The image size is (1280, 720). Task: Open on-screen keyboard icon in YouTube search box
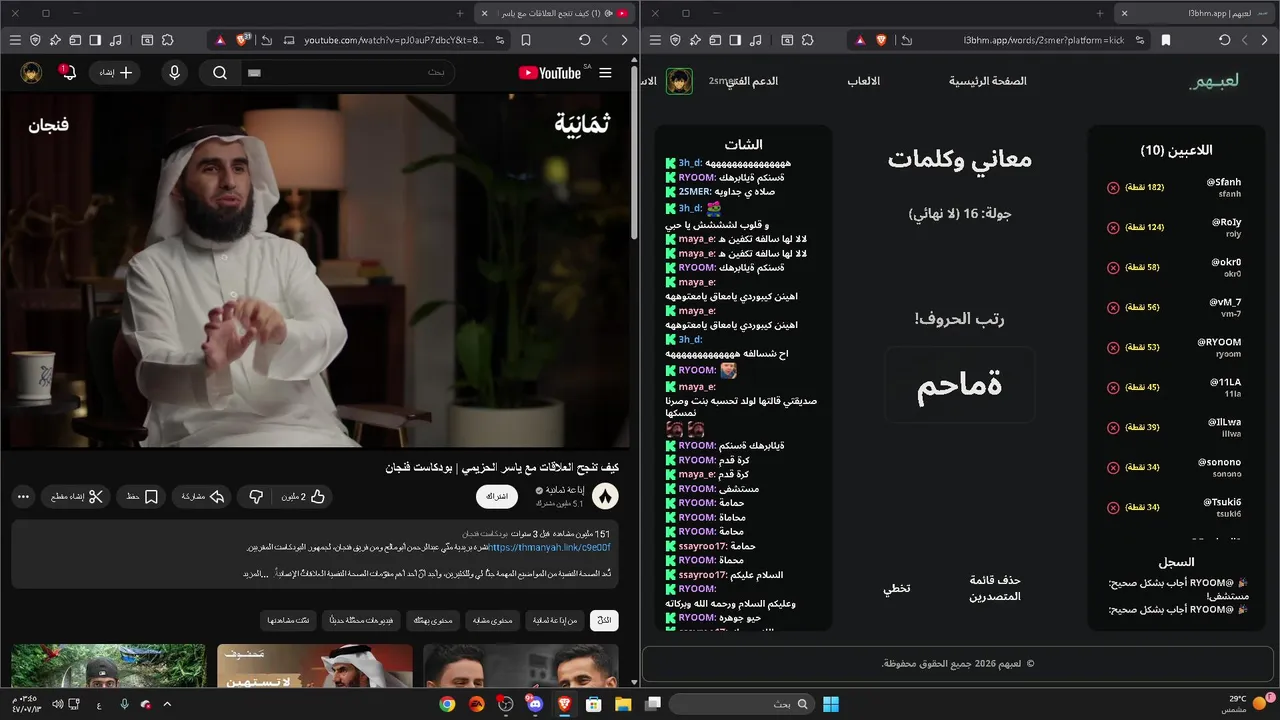click(x=254, y=73)
